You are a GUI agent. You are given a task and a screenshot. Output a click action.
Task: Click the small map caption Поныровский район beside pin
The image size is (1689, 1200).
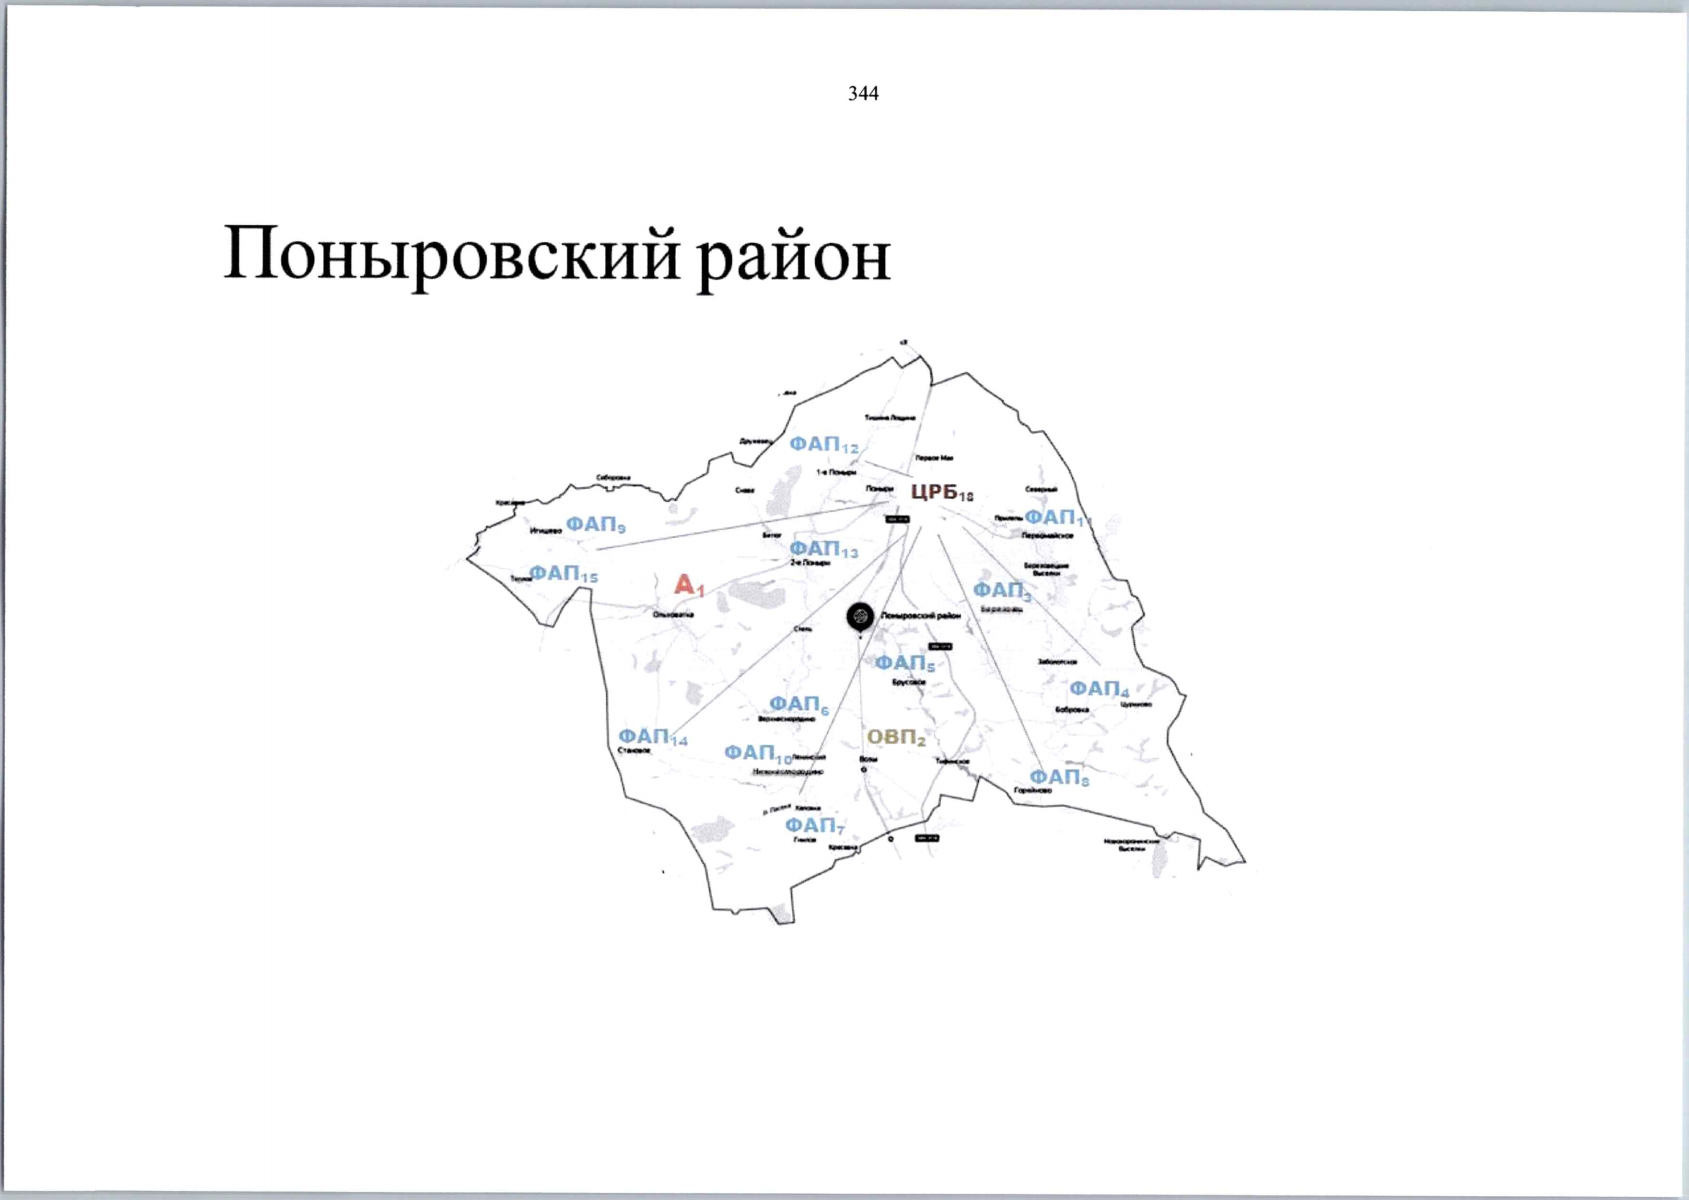(x=921, y=616)
